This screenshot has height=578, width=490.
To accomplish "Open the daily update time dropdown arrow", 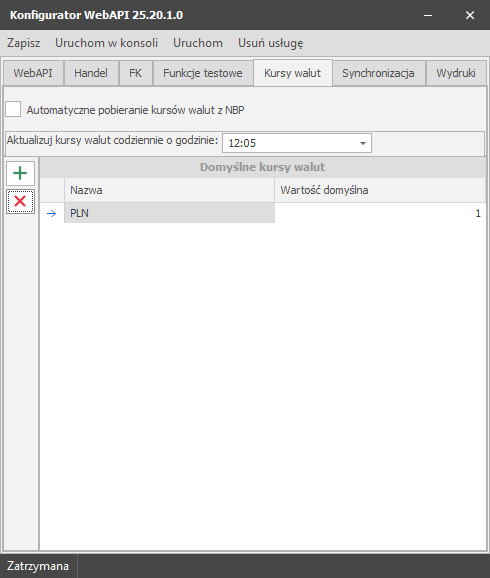I will pos(363,143).
